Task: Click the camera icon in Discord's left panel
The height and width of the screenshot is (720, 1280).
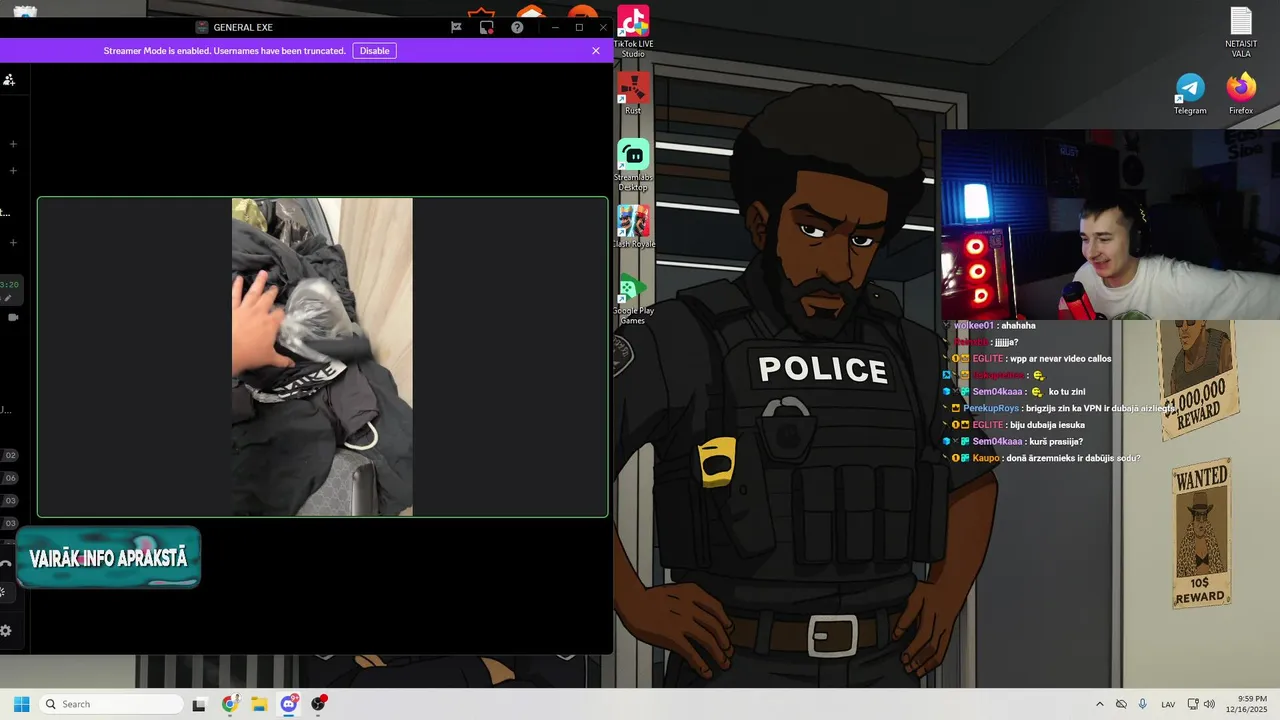Action: [13, 317]
